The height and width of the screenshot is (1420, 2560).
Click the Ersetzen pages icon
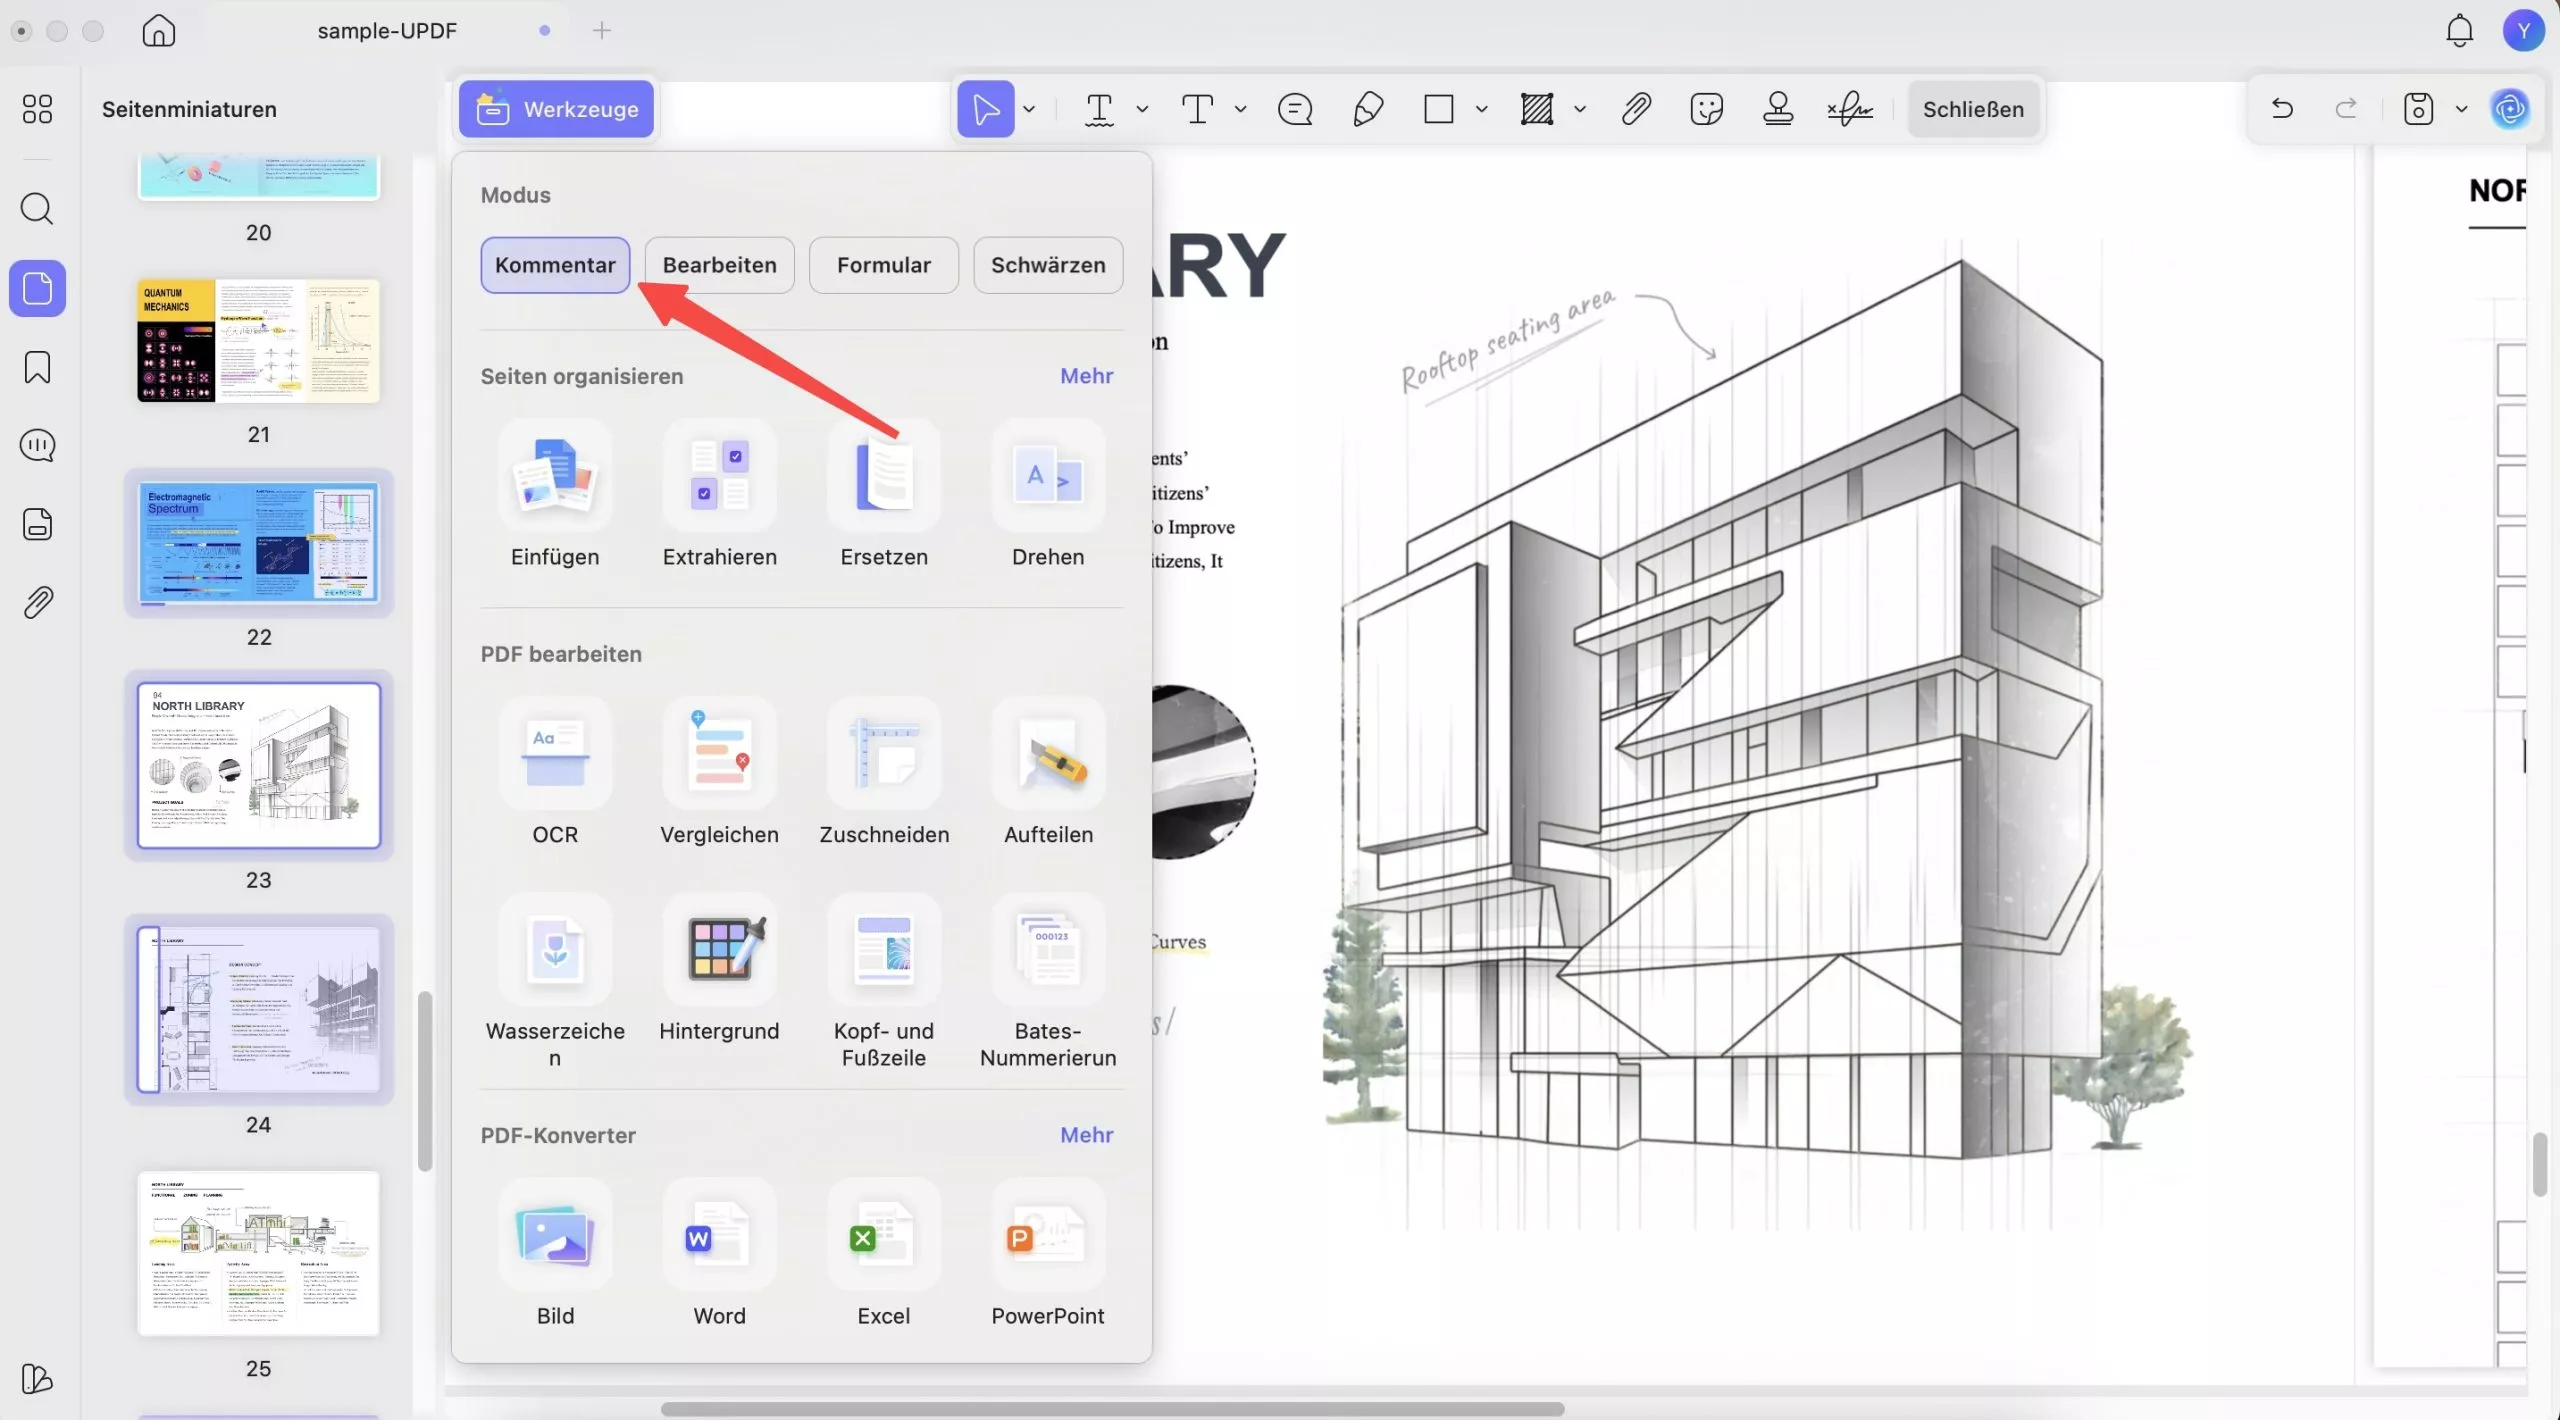pyautogui.click(x=884, y=475)
